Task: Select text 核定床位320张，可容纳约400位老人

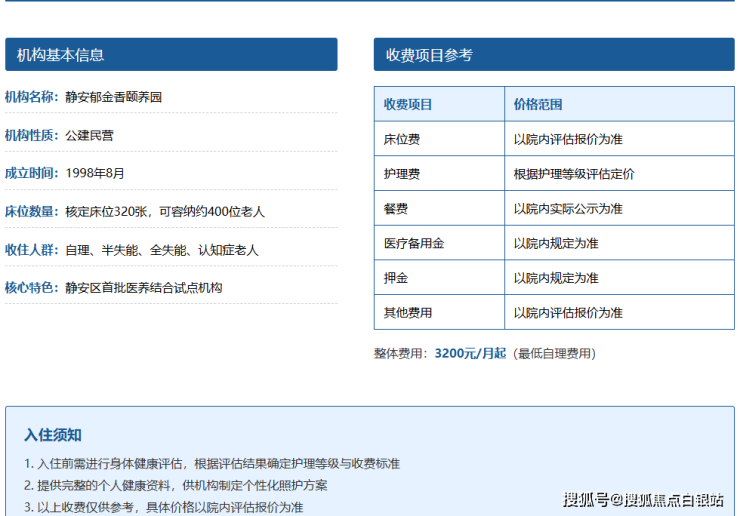Action: tap(165, 211)
